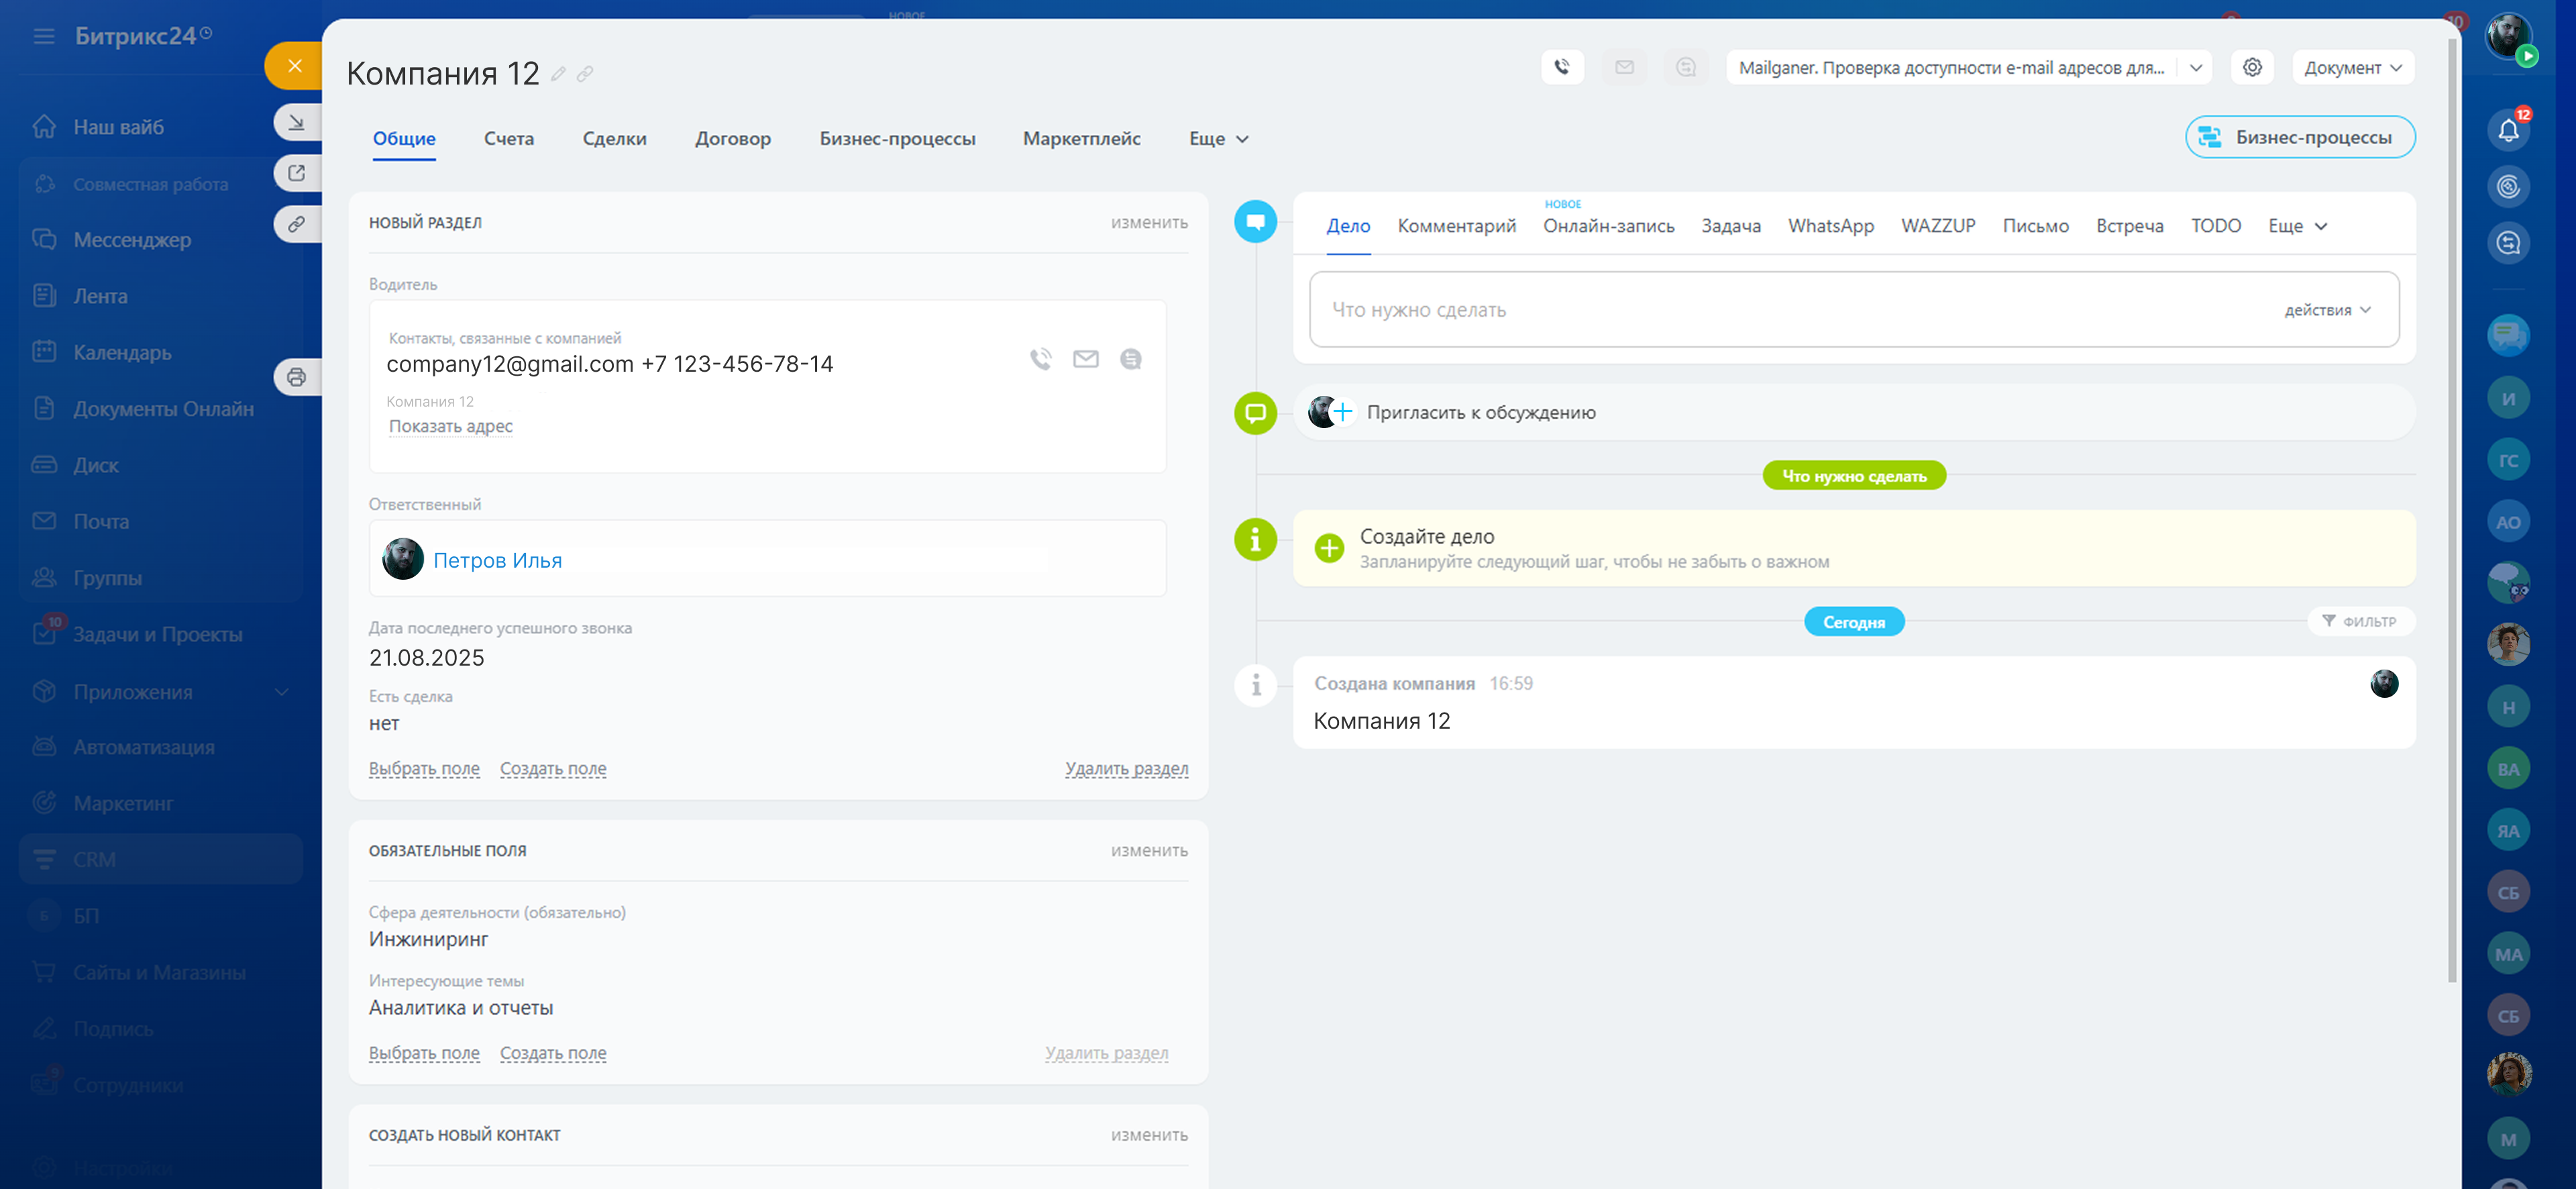Click the Показать адрес link
Image resolution: width=2576 pixels, height=1189 pixels.
coord(450,426)
